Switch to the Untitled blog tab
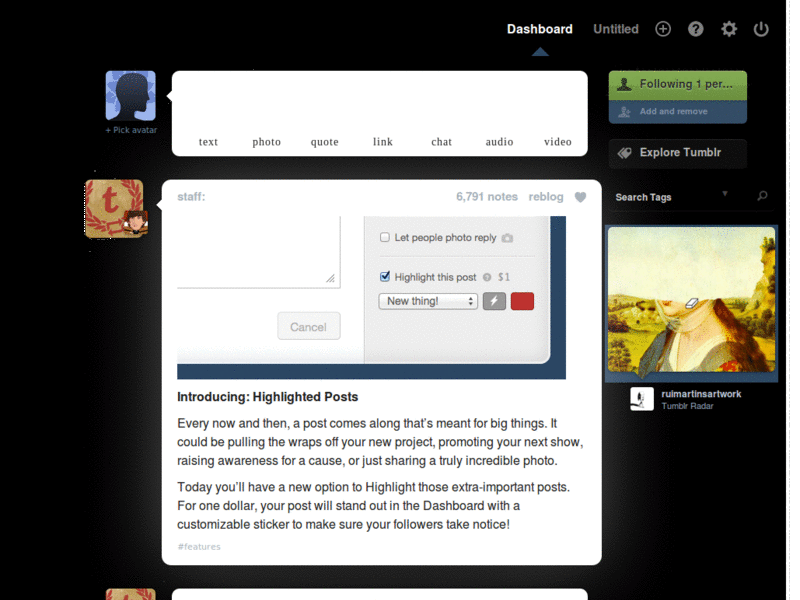This screenshot has height=600, width=800. (616, 29)
